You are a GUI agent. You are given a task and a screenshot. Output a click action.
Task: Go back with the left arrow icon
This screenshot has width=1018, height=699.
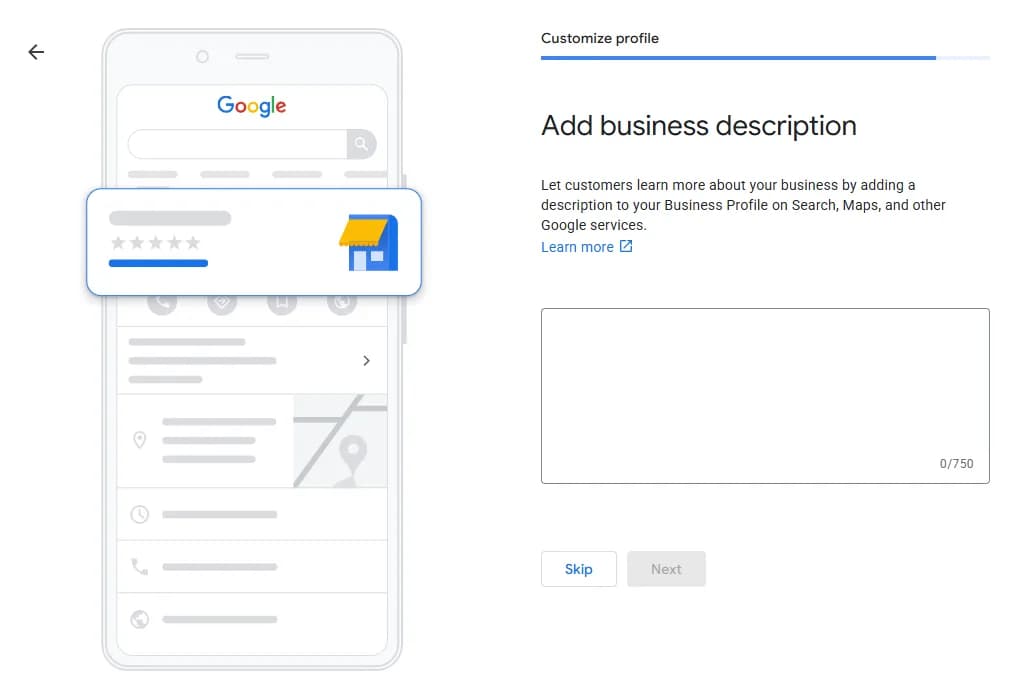(x=36, y=52)
